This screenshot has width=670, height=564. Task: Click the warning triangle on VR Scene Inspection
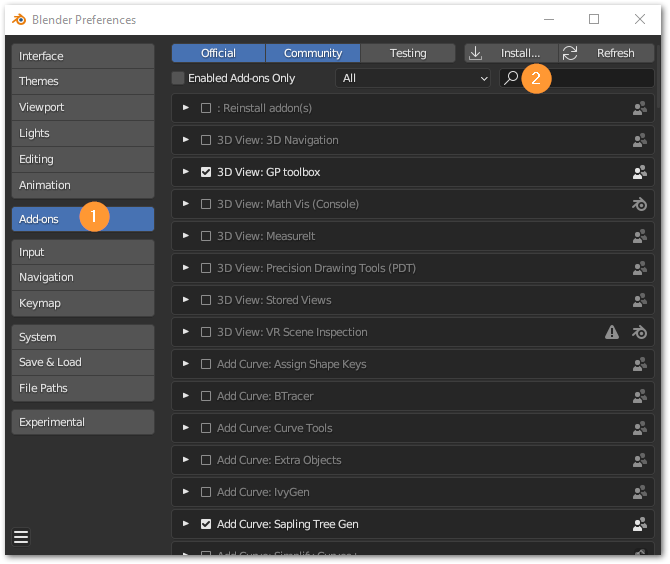(x=612, y=332)
